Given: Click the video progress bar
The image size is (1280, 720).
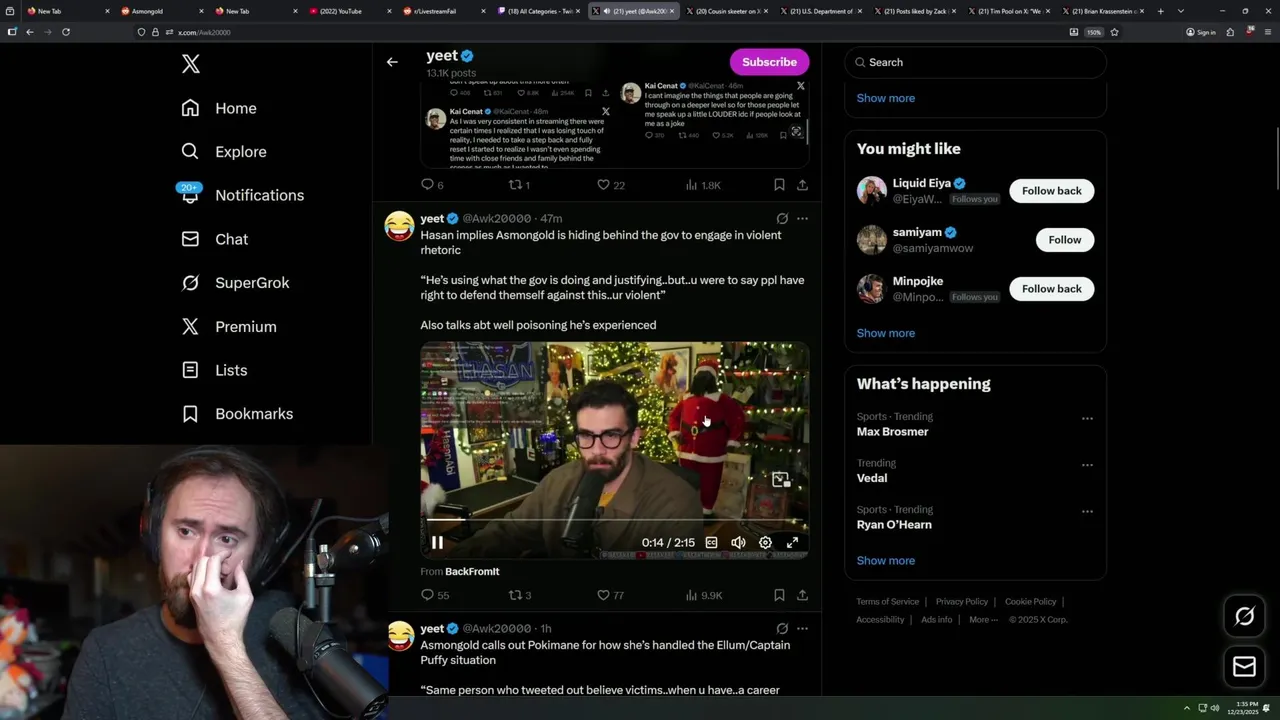Looking at the screenshot, I should click(x=614, y=520).
